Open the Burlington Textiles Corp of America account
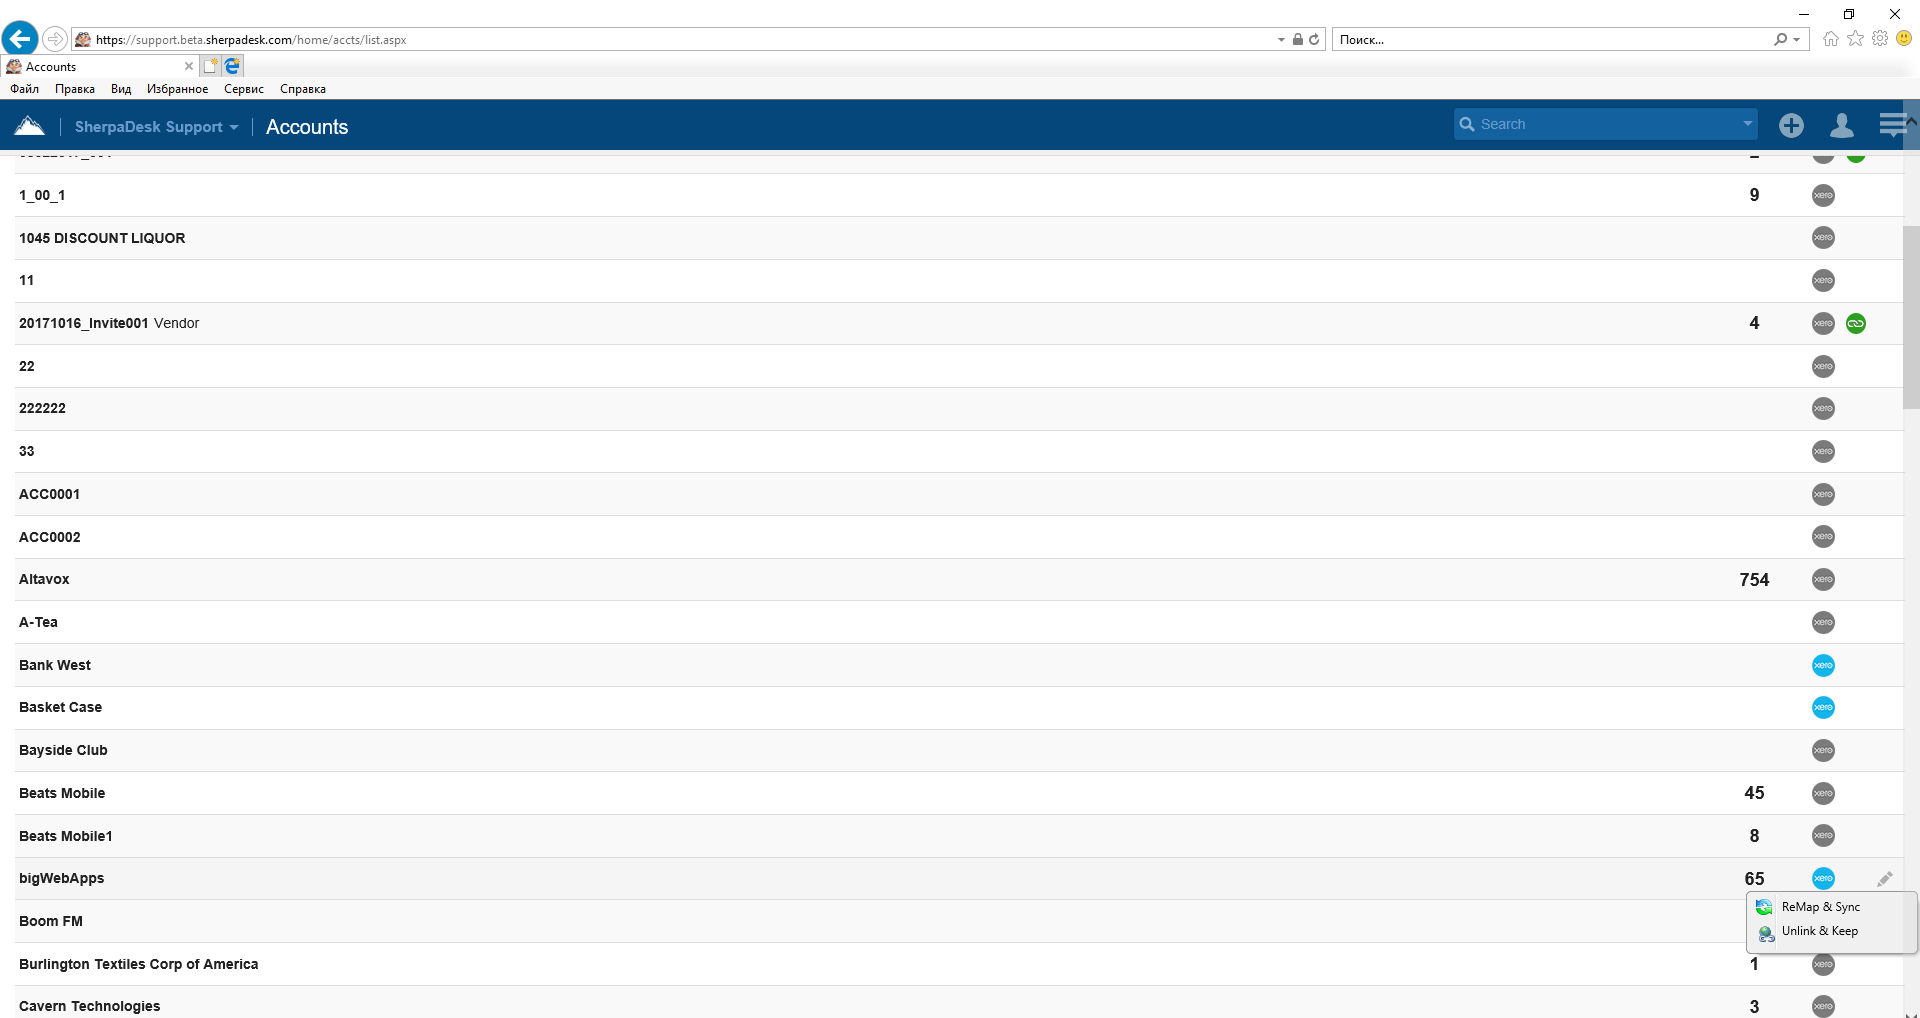The image size is (1920, 1018). [x=138, y=964]
